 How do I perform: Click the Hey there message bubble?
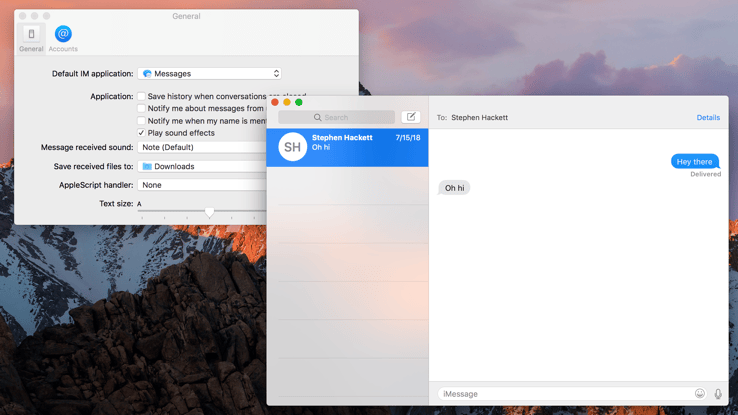click(695, 161)
